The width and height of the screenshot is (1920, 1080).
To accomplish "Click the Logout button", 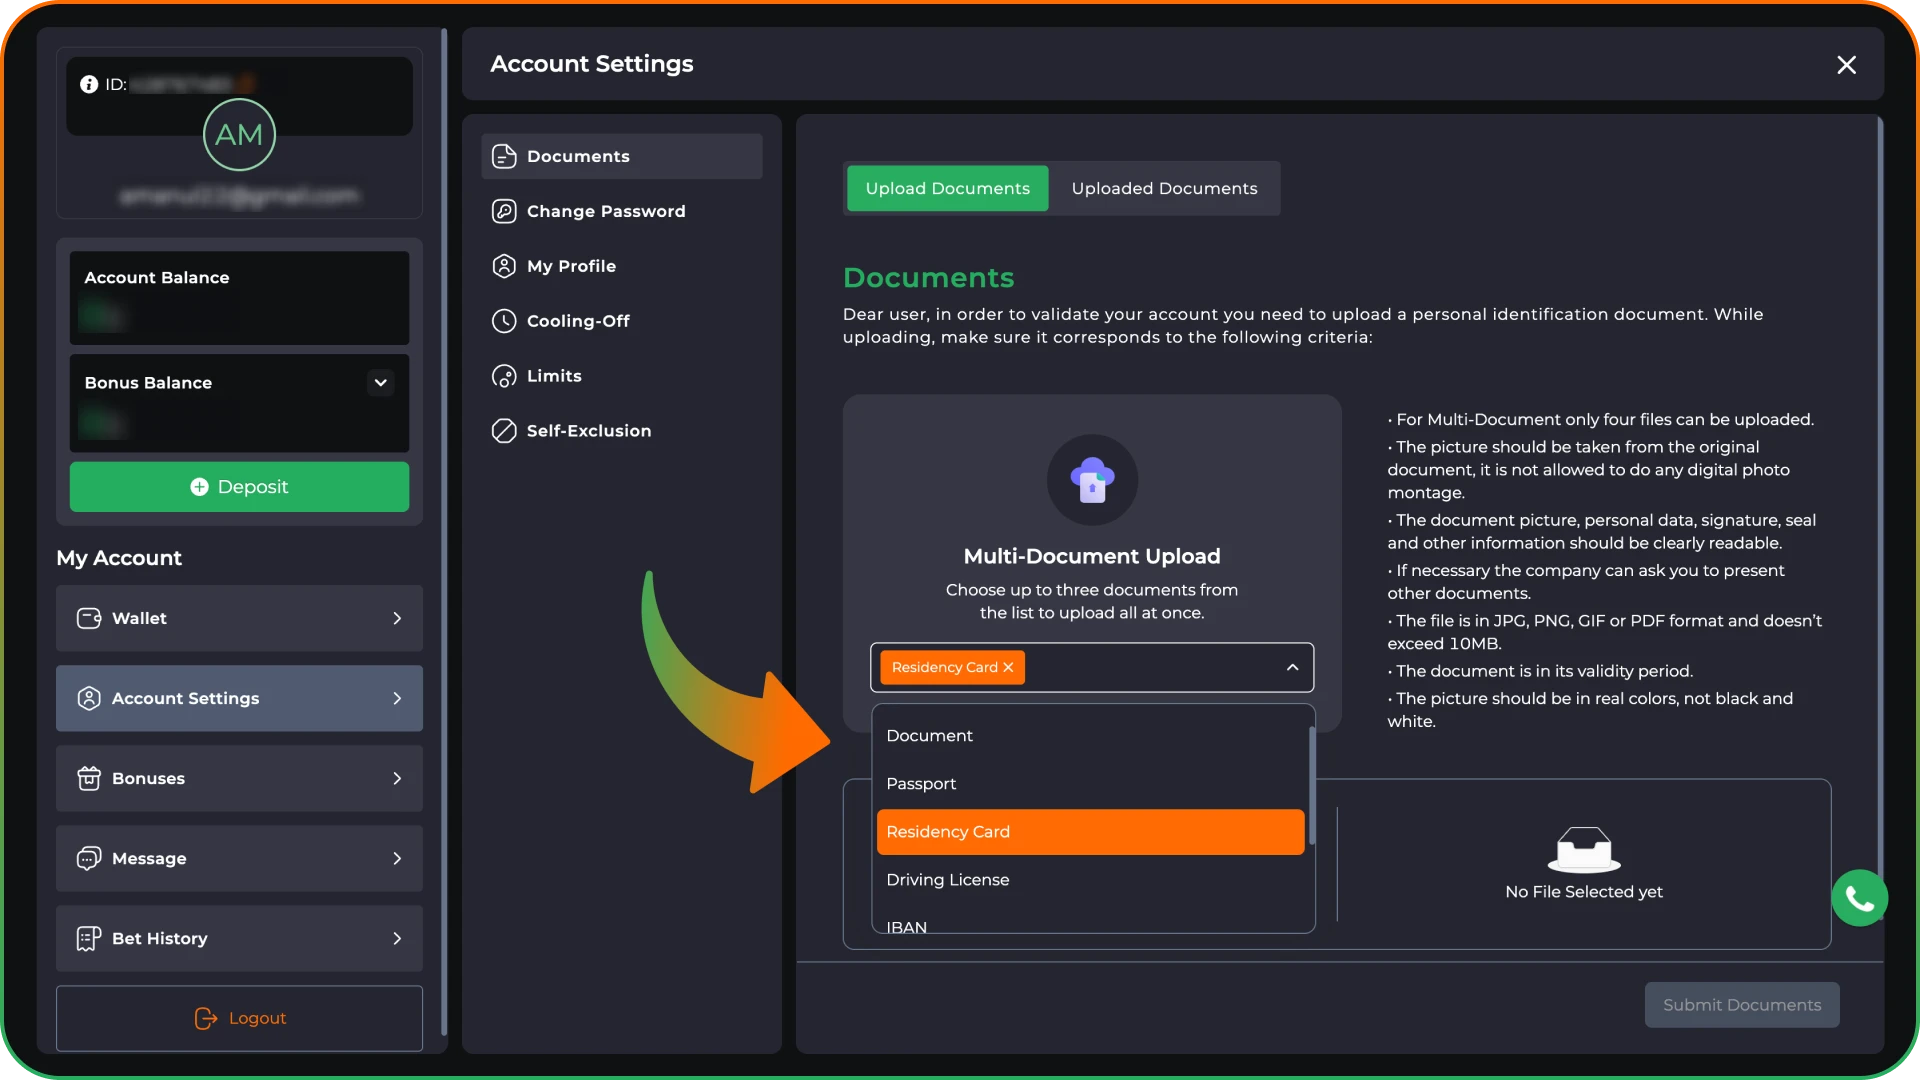I will (239, 1018).
